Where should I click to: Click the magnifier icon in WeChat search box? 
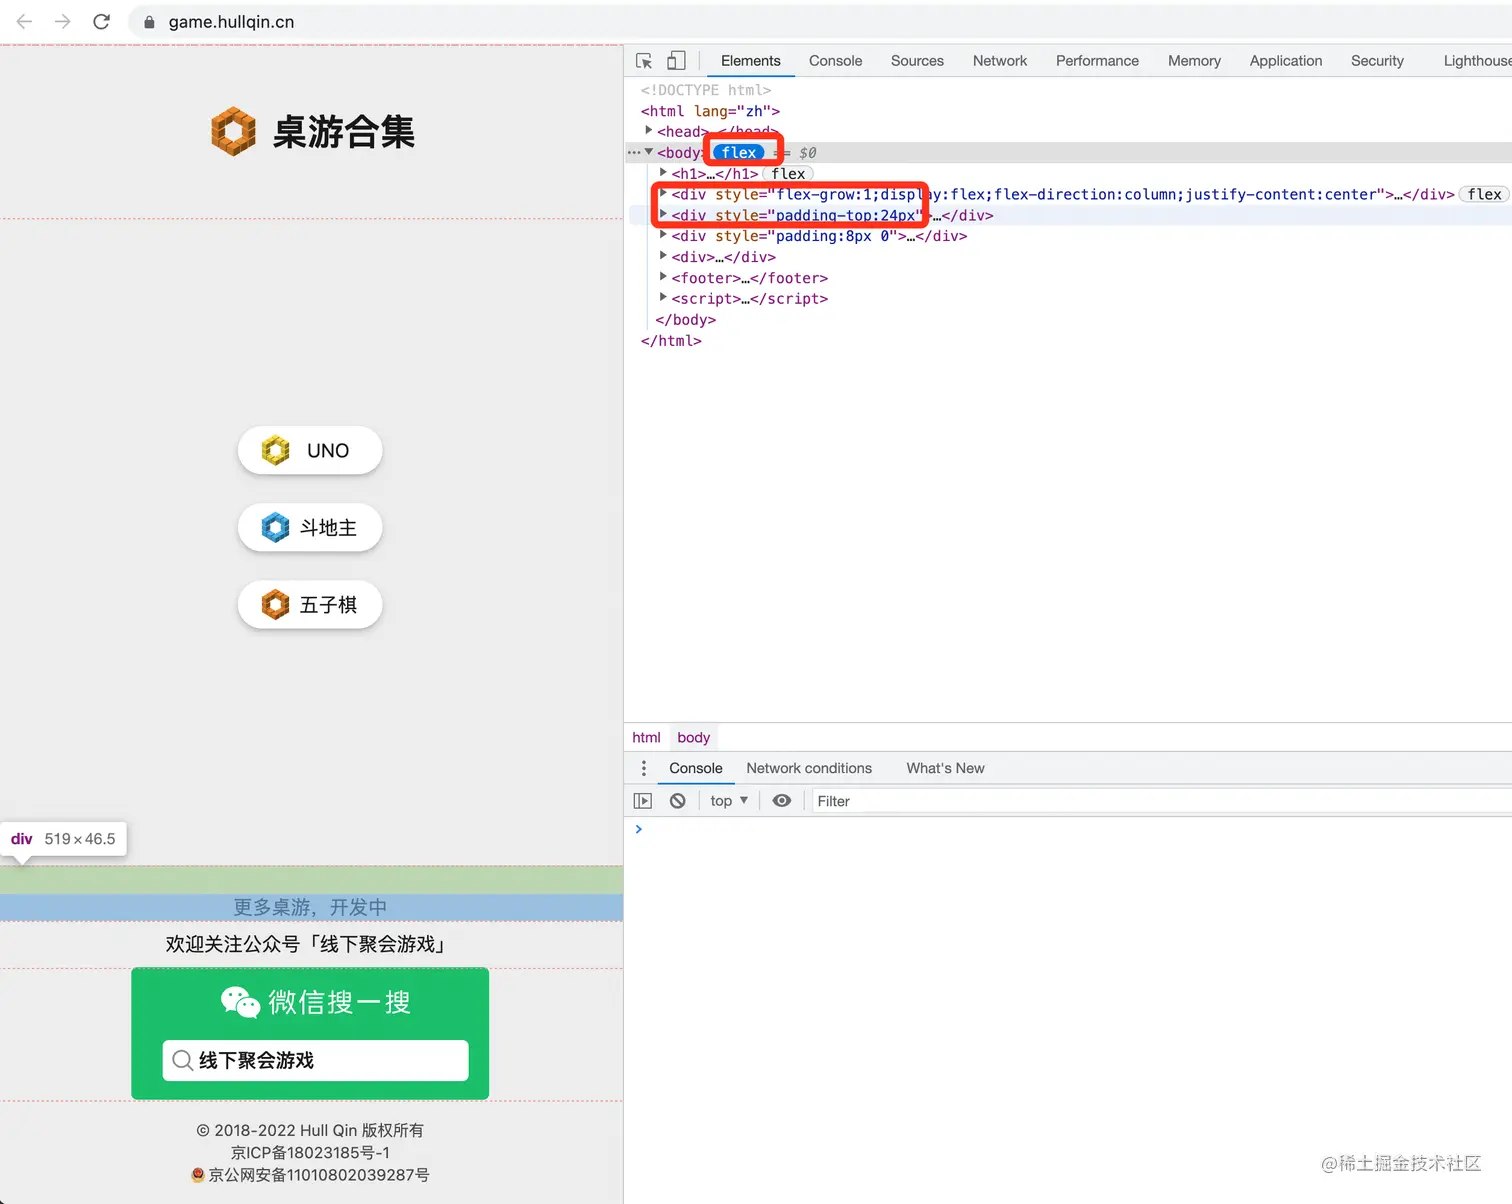[182, 1060]
